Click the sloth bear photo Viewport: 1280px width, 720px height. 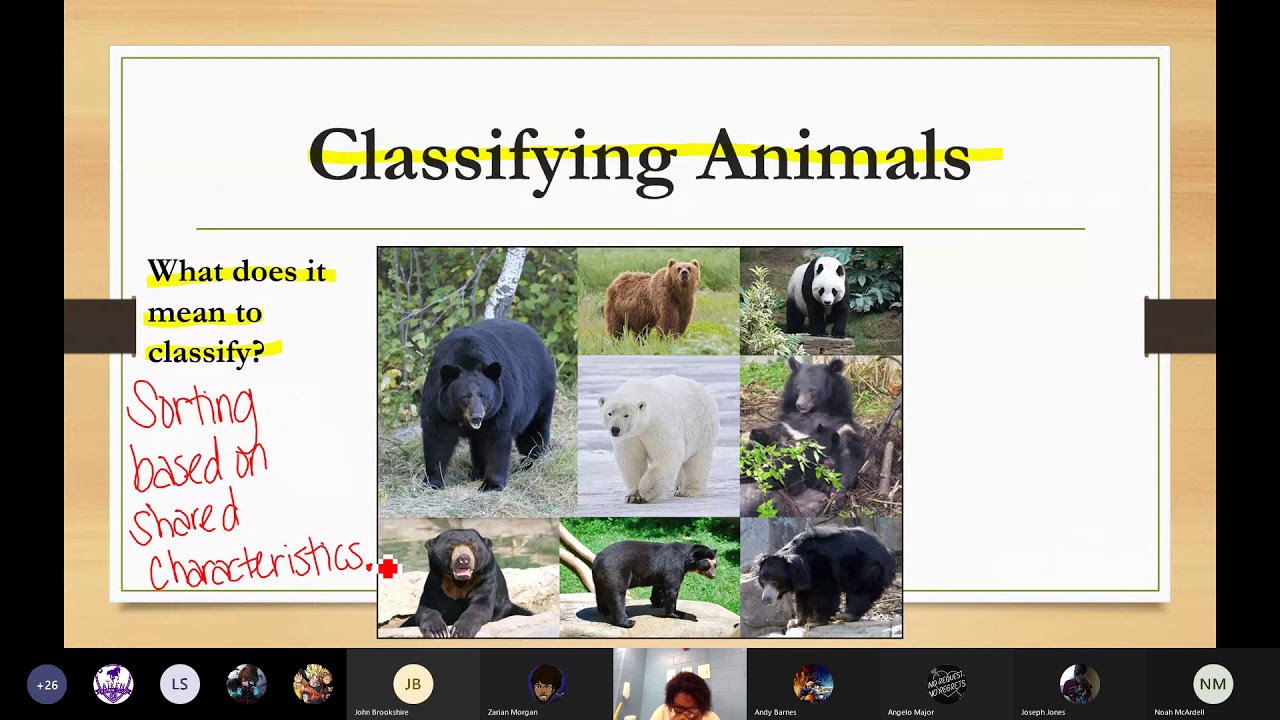pos(821,577)
